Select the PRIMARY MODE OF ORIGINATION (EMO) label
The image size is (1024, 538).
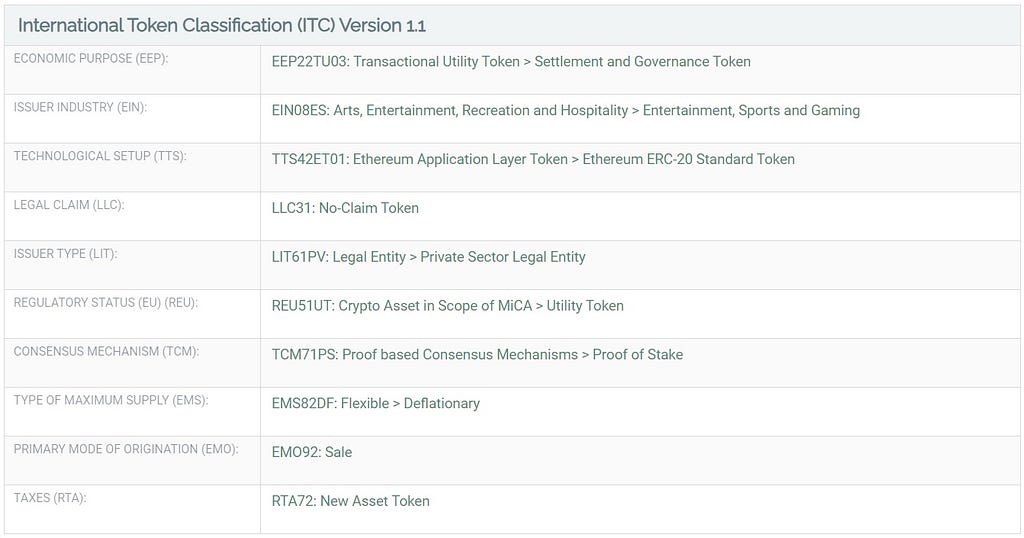coord(126,449)
